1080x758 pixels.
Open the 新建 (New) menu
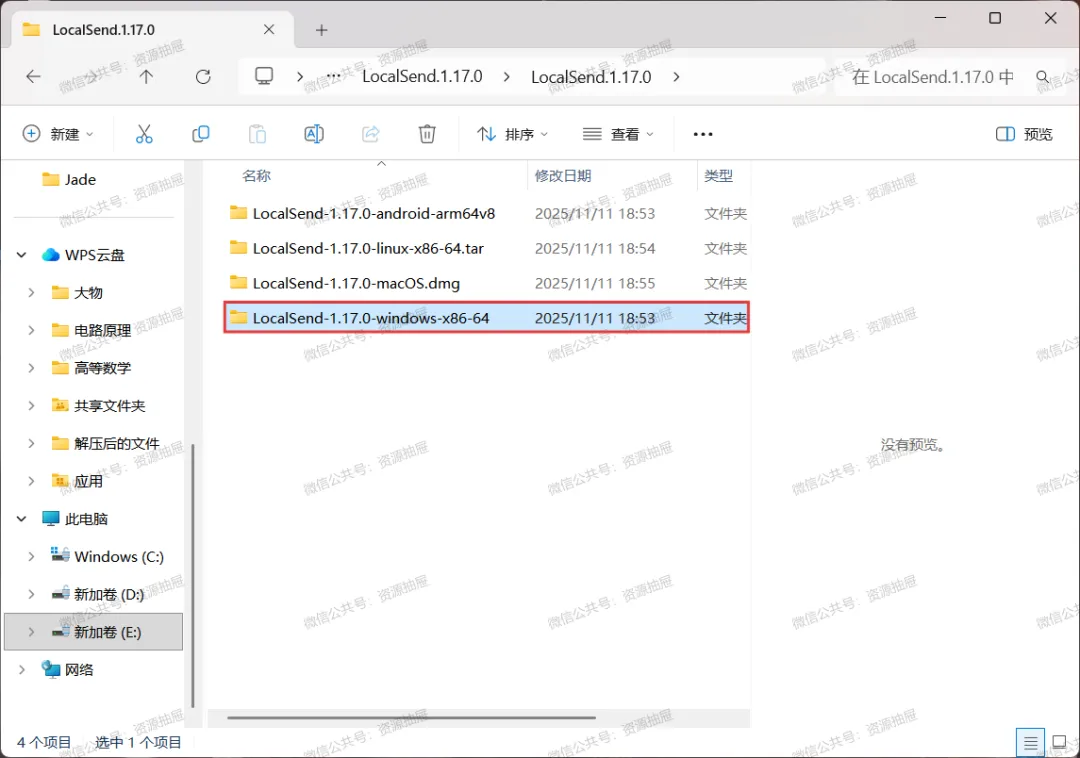click(58, 134)
